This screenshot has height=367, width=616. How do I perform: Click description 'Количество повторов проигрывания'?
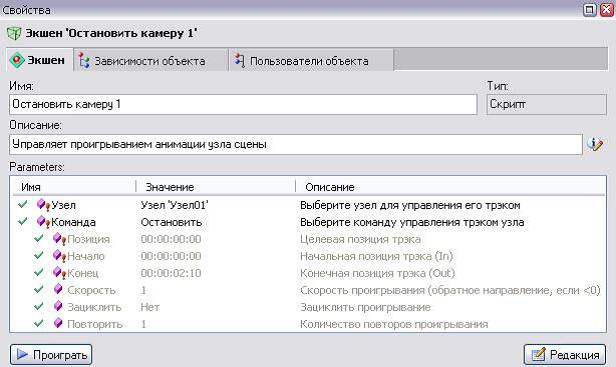[394, 324]
